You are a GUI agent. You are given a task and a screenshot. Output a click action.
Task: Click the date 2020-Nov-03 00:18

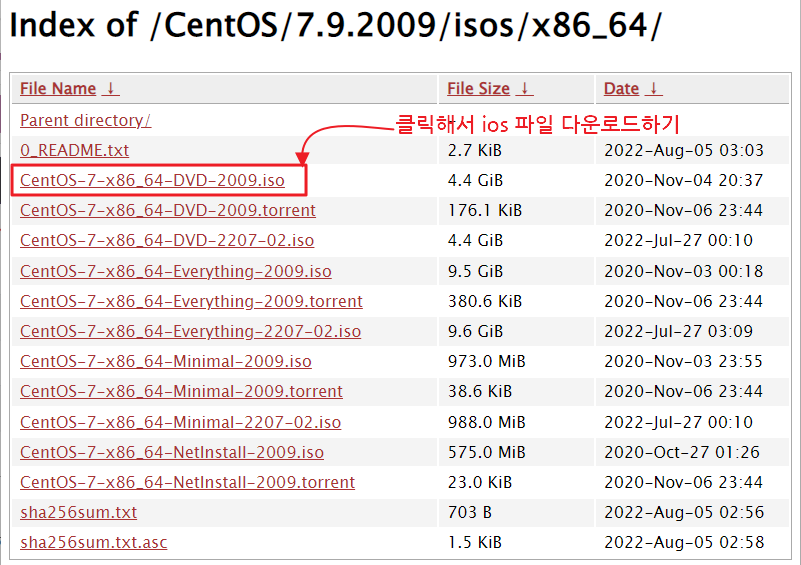[x=684, y=271]
